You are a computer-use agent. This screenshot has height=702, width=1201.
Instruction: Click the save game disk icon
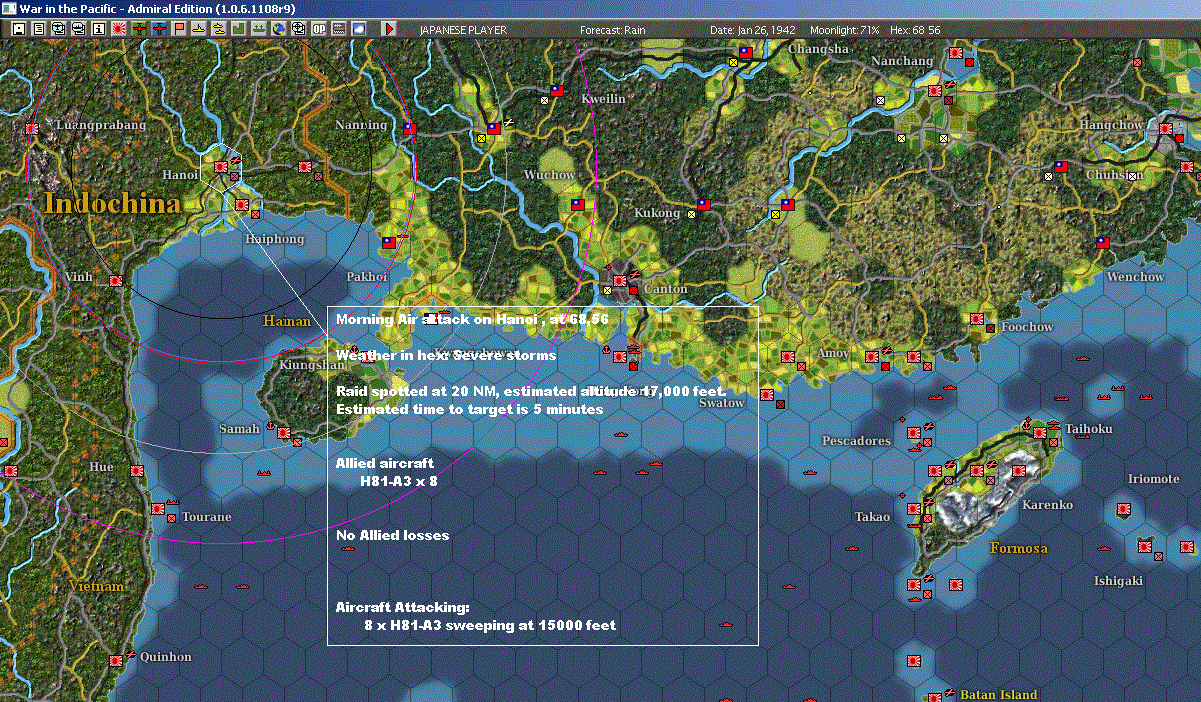click(x=18, y=29)
